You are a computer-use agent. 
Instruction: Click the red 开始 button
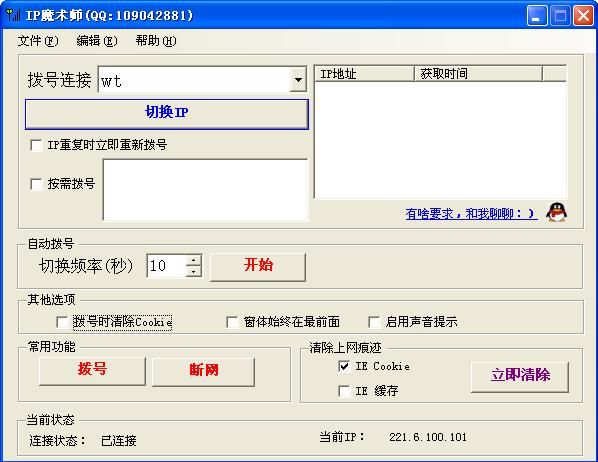click(258, 267)
